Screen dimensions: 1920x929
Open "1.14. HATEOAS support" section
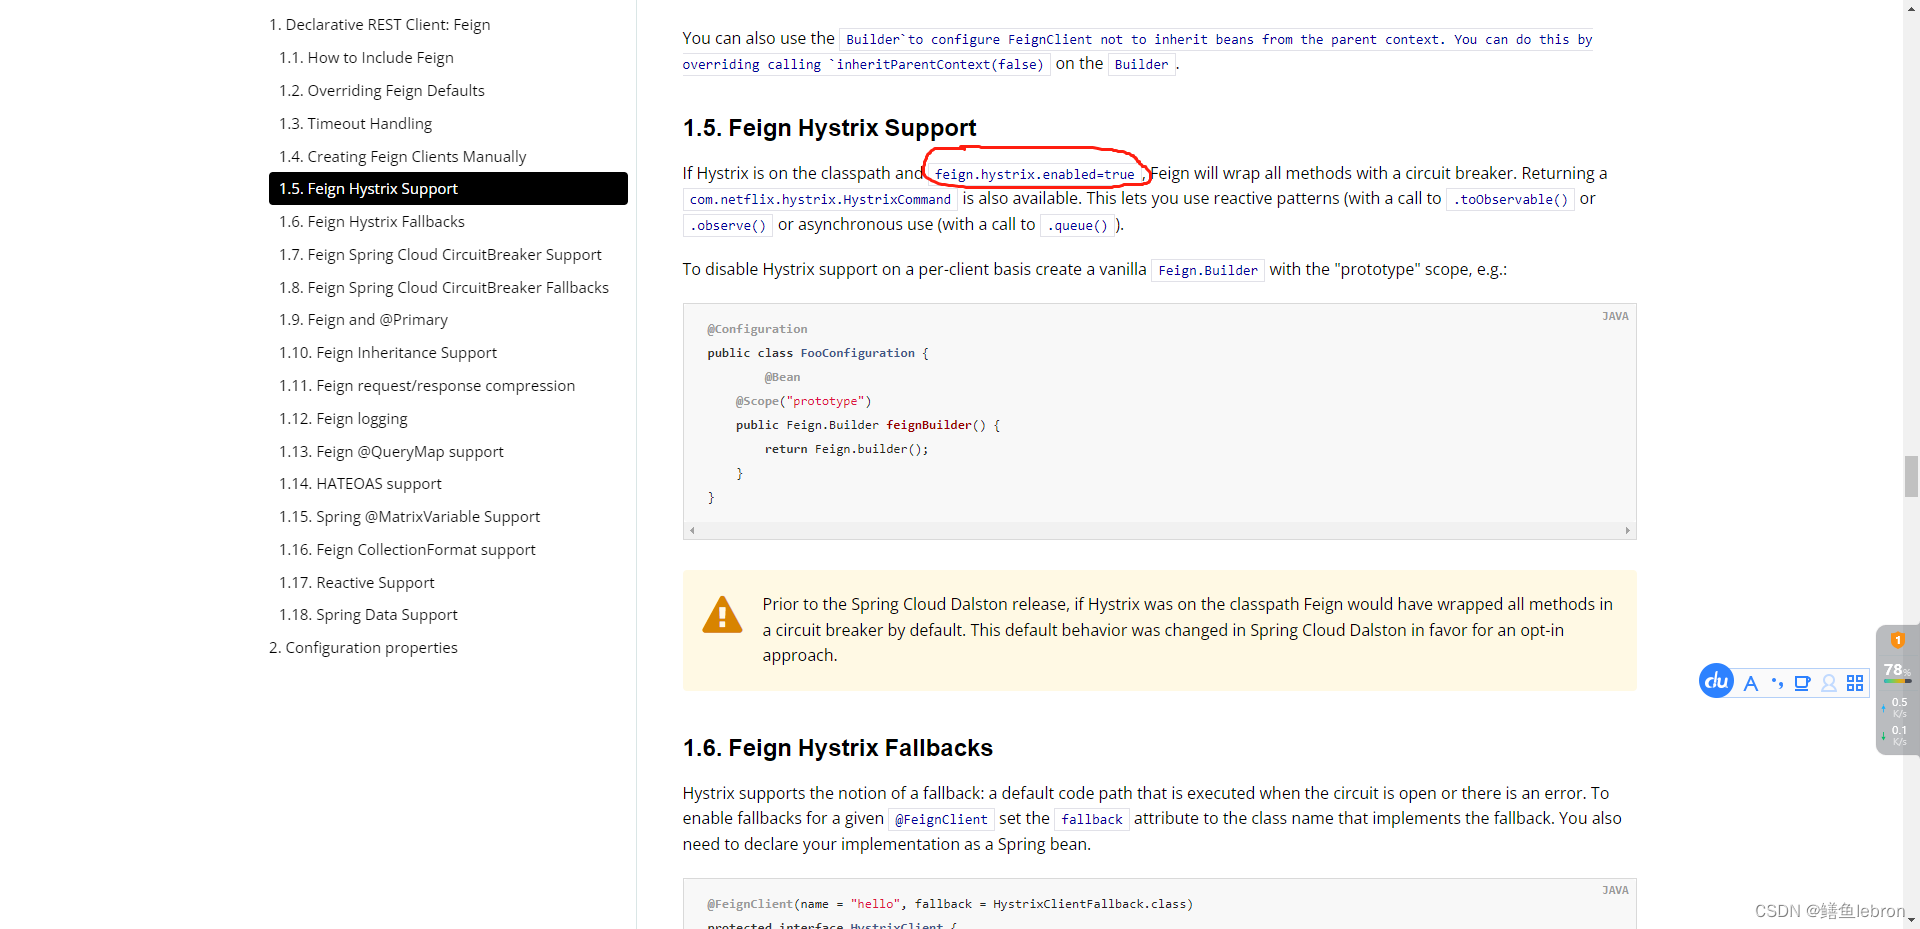360,483
